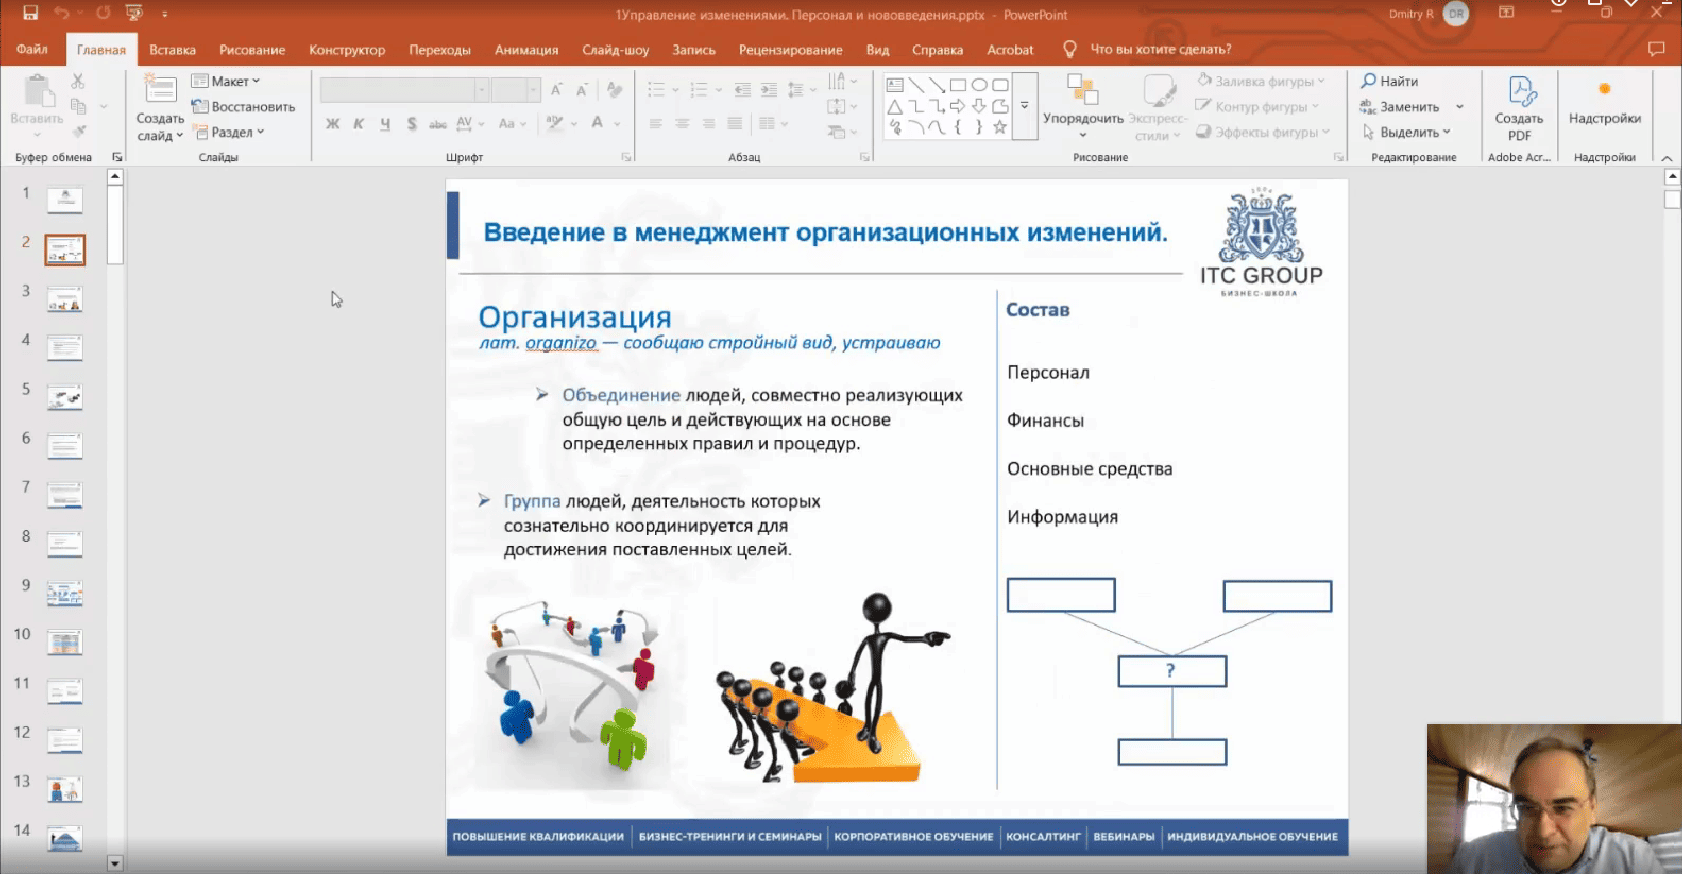1682x874 pixels.
Task: Expand the shapes gallery more arrow
Action: point(1024,106)
